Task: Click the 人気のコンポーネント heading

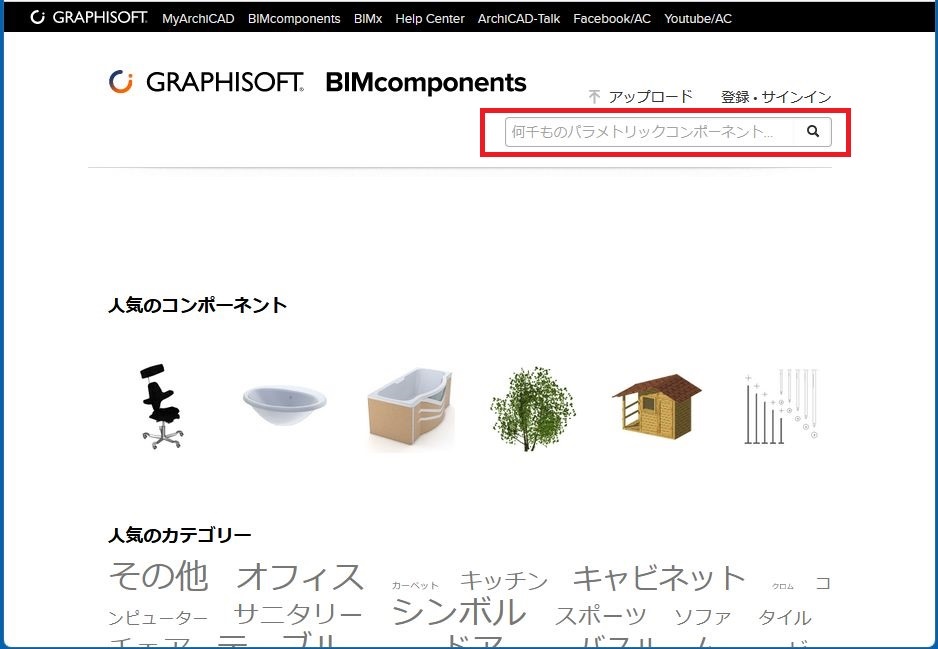Action: pyautogui.click(x=197, y=305)
